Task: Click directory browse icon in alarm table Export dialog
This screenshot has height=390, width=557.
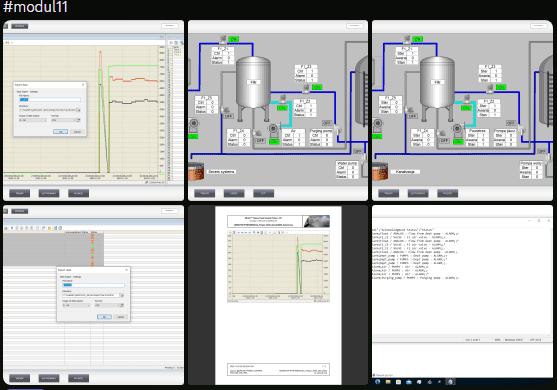Action: click(x=122, y=295)
